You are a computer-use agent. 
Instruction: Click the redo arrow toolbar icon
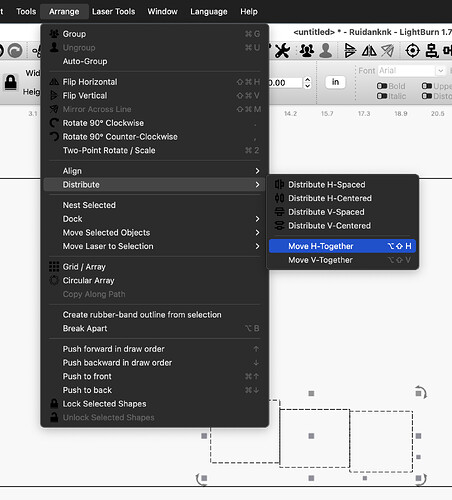coord(15,51)
